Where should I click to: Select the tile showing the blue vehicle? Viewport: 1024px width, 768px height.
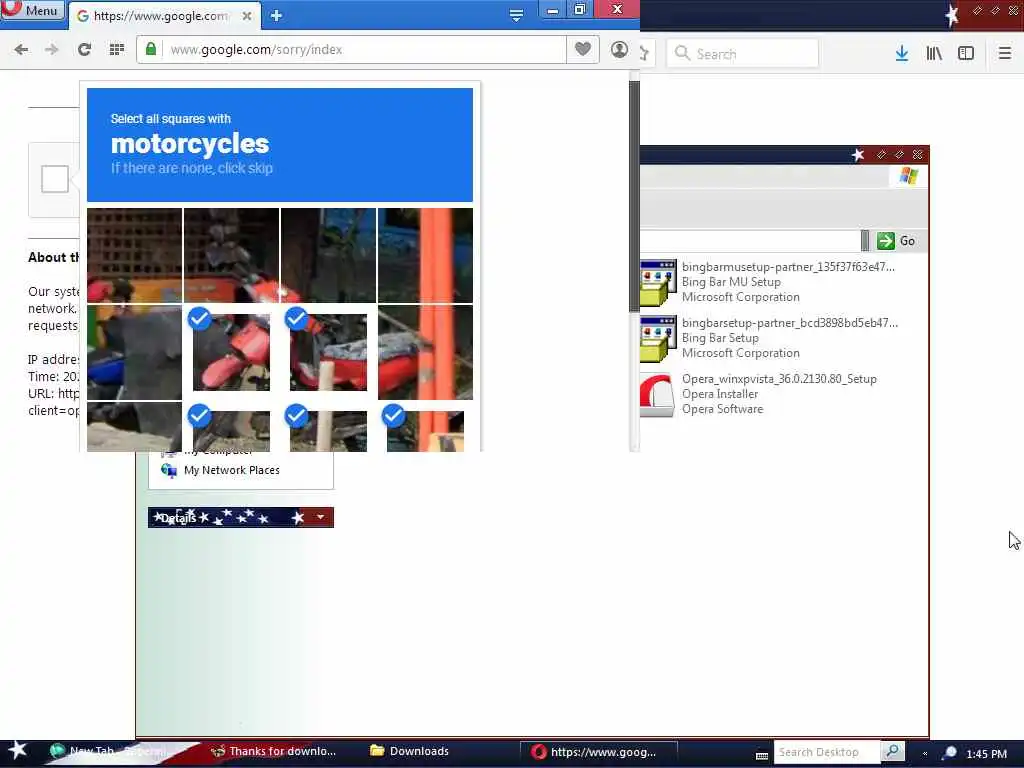[x=135, y=352]
